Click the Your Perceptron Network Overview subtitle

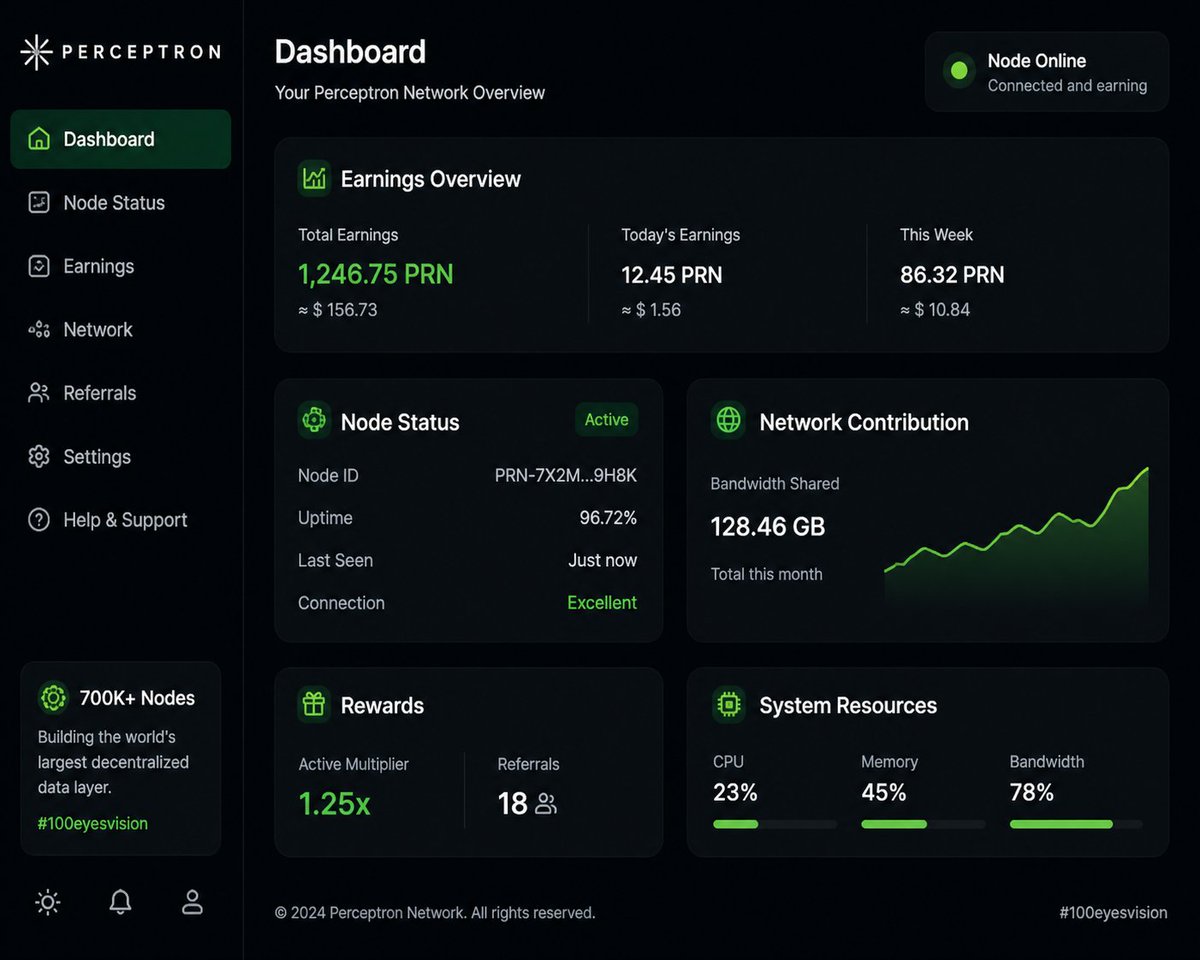[410, 93]
